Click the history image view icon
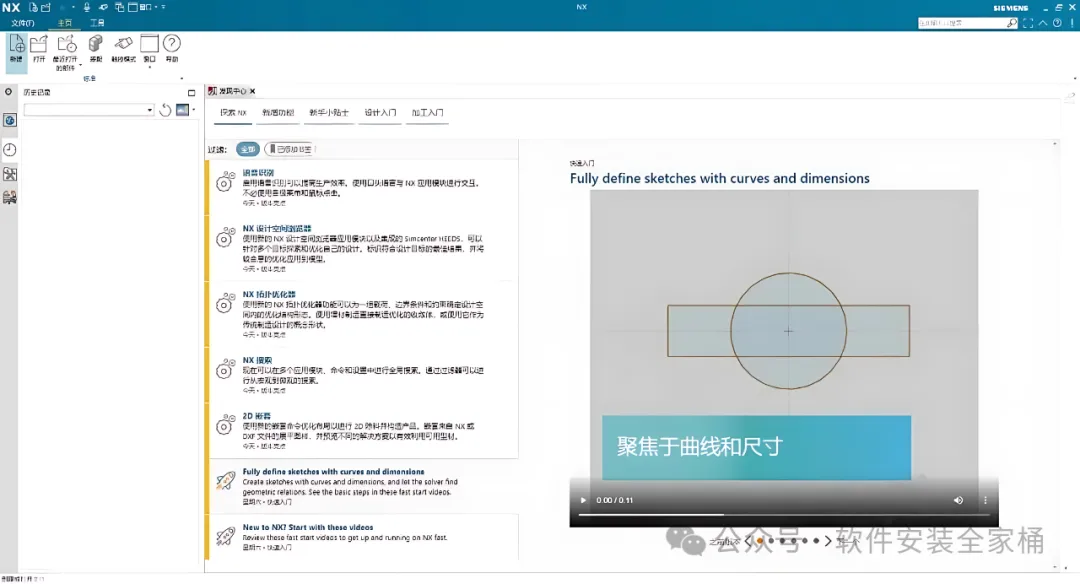This screenshot has height=584, width=1080. (x=183, y=110)
